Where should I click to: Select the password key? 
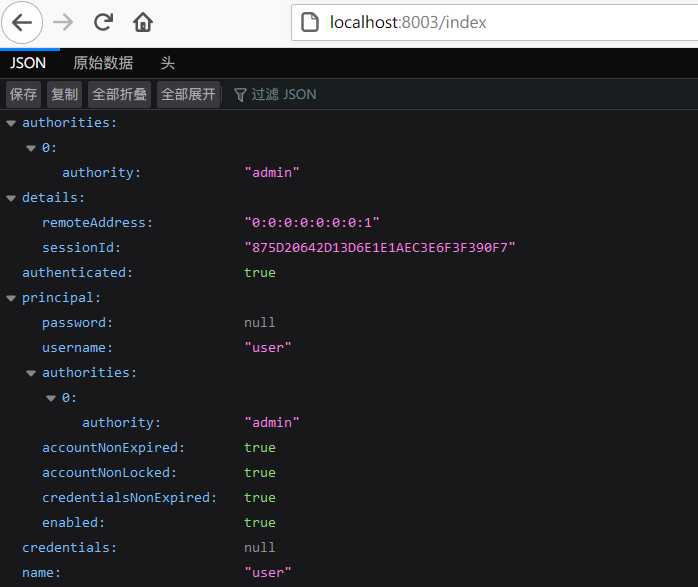pyautogui.click(x=77, y=323)
